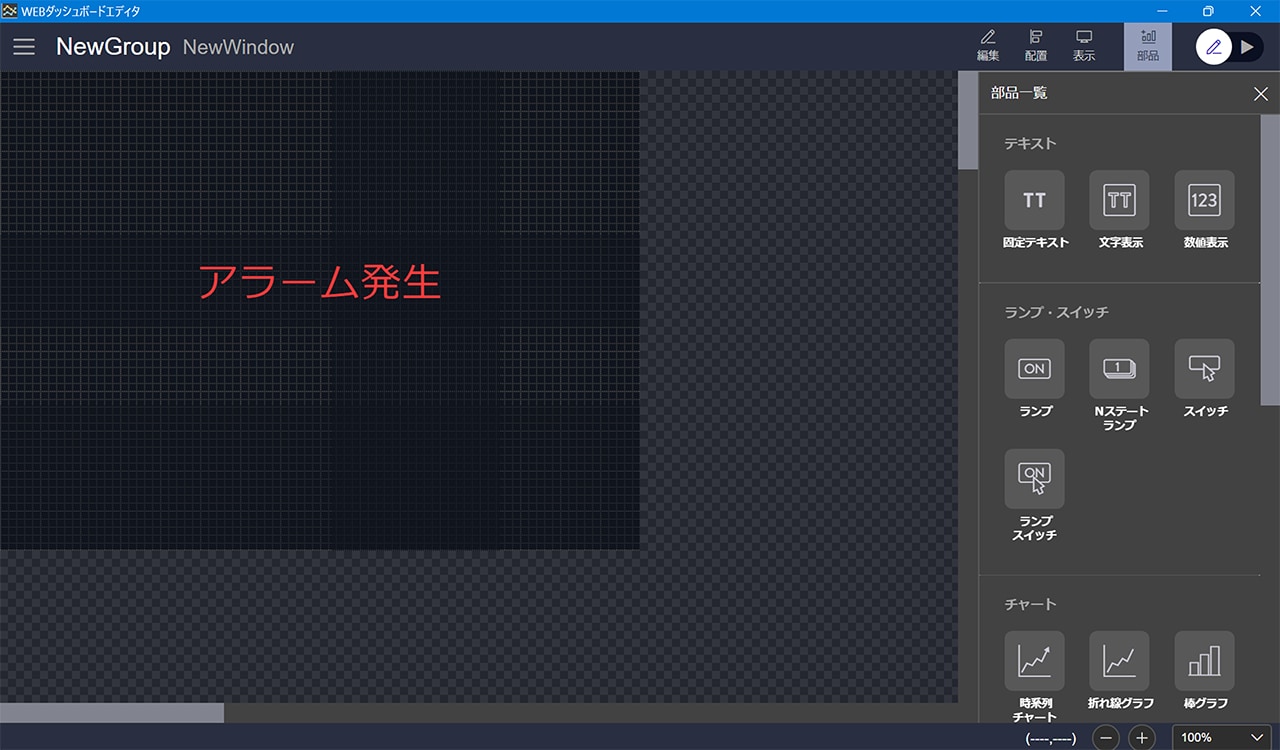Toggle the 部品 parts panel button

point(1147,46)
